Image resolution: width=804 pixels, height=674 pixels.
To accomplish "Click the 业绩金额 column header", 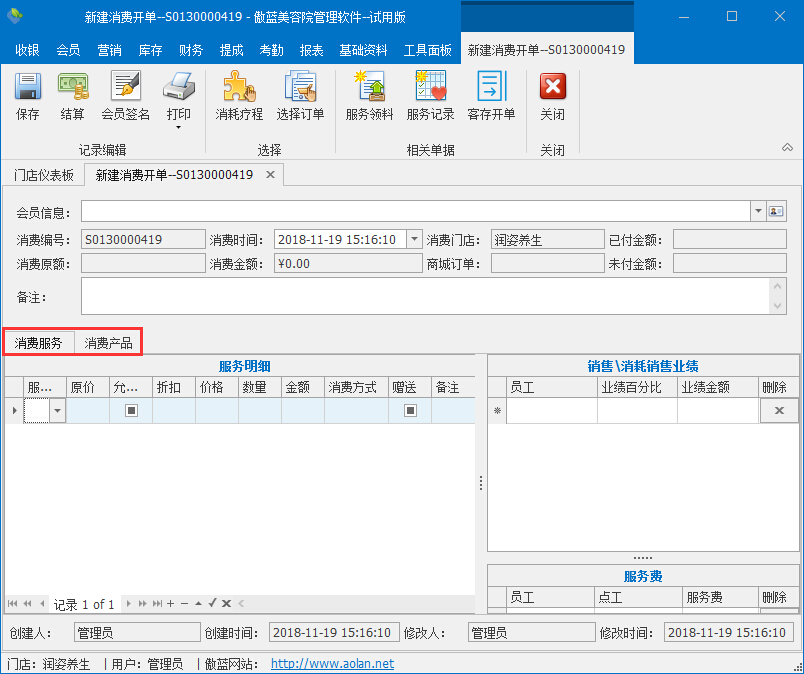I will click(x=717, y=387).
